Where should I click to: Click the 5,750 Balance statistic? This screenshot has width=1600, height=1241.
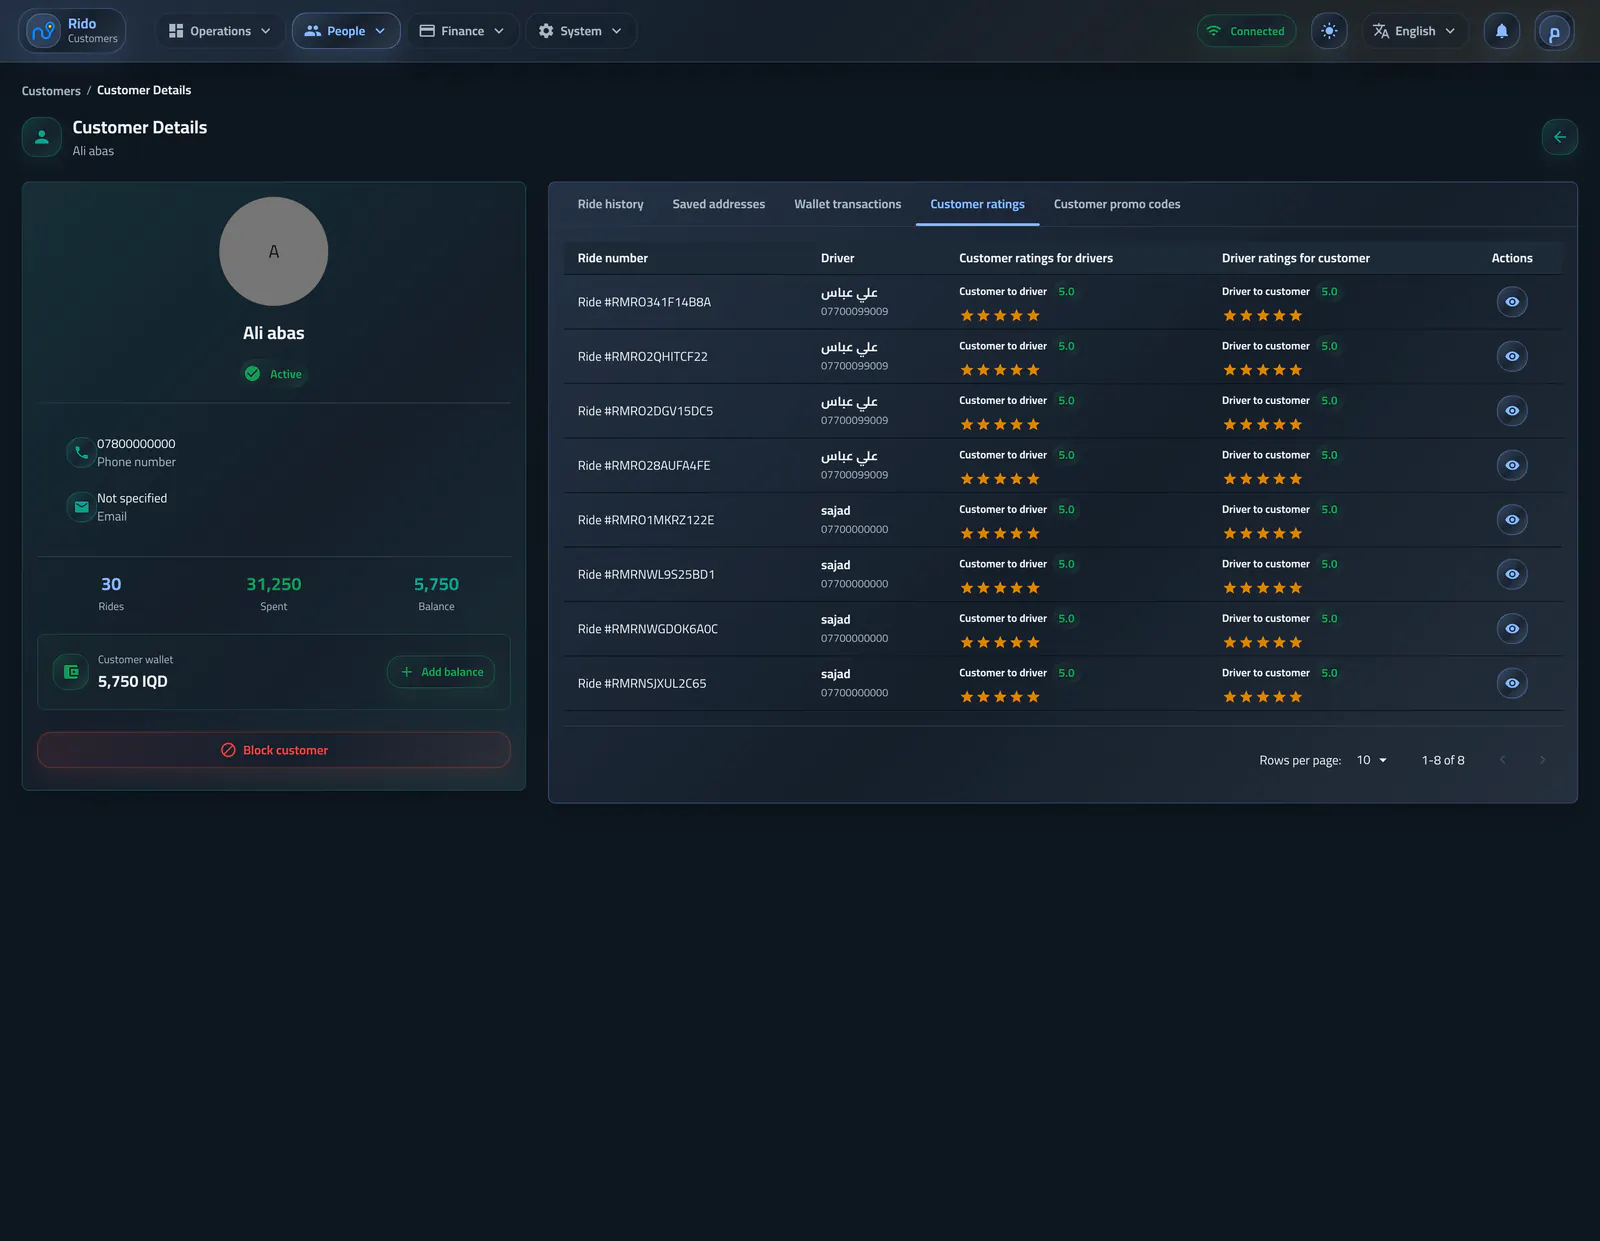point(436,593)
